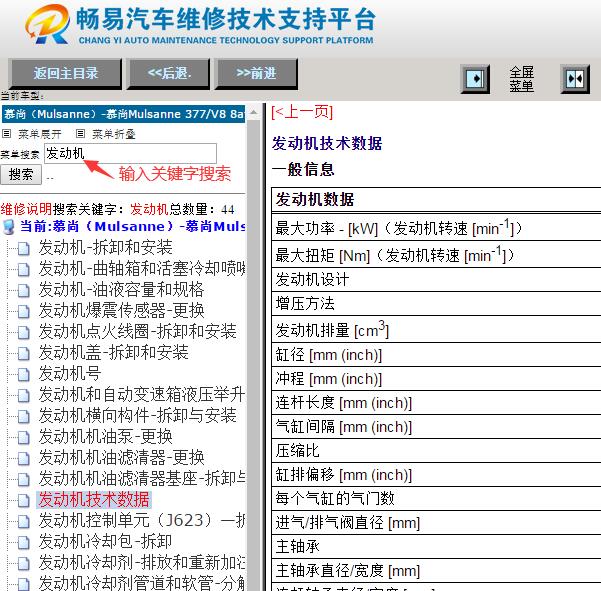The height and width of the screenshot is (591, 601).
Task: Click the 发动机设计 table row
Action: 436,279
